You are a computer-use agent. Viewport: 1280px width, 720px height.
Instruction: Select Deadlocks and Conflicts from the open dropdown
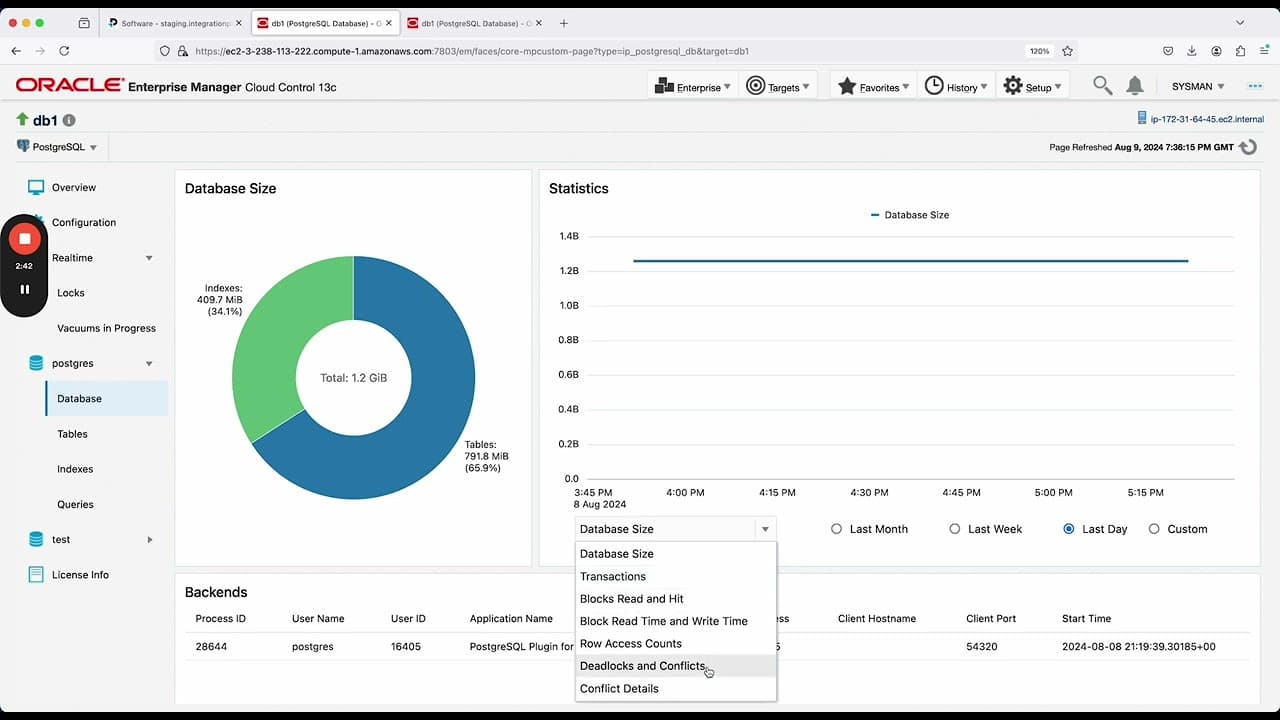[643, 666]
